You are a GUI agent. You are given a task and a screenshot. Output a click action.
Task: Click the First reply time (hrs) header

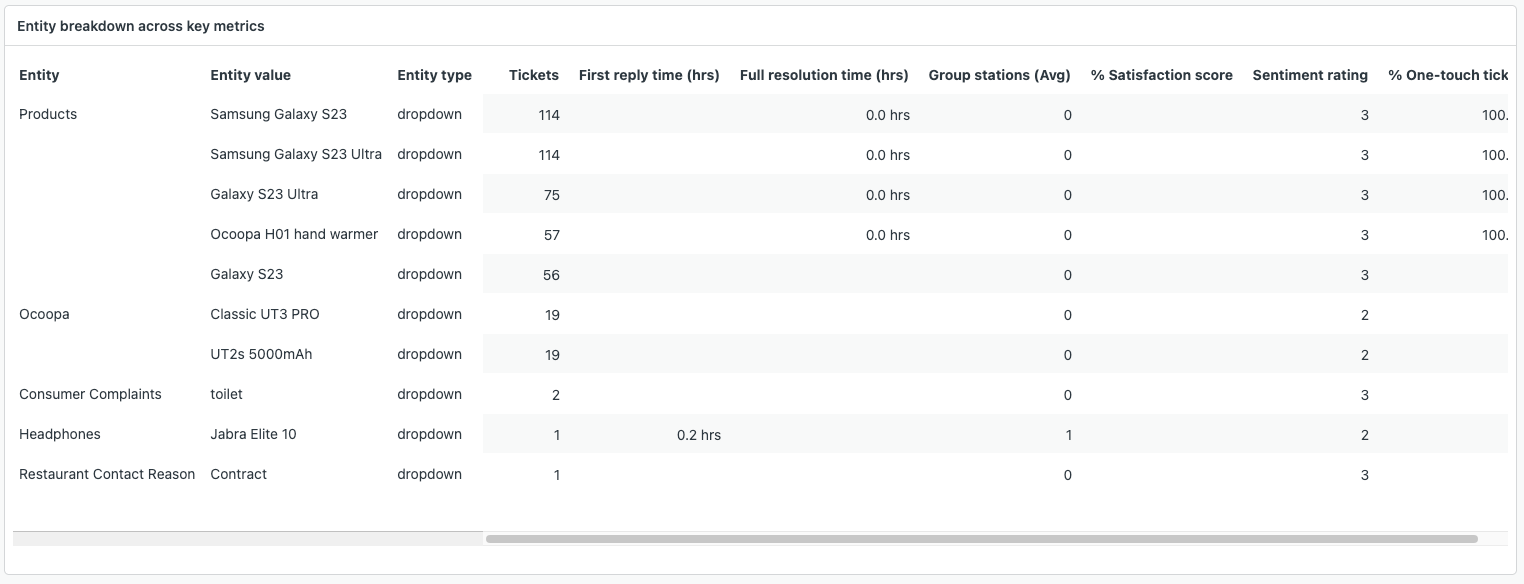point(649,75)
